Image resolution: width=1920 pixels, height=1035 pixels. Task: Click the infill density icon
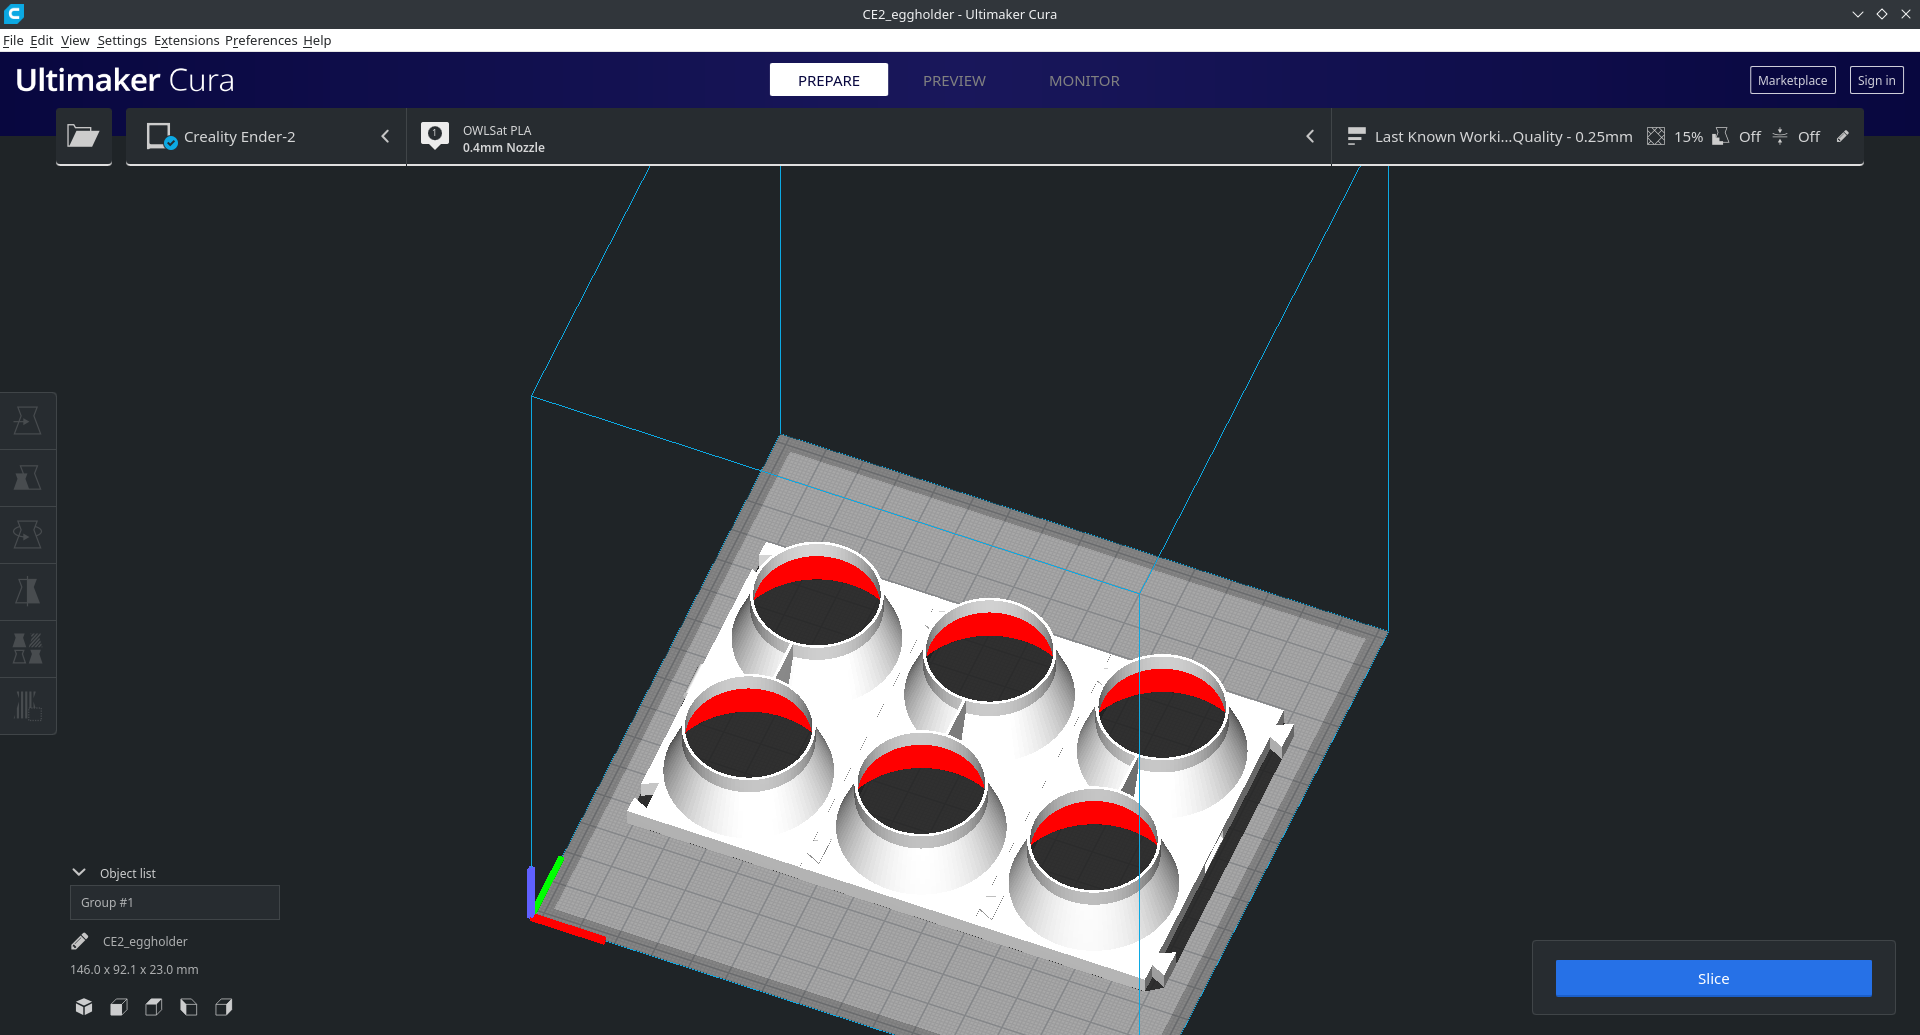pyautogui.click(x=1656, y=136)
